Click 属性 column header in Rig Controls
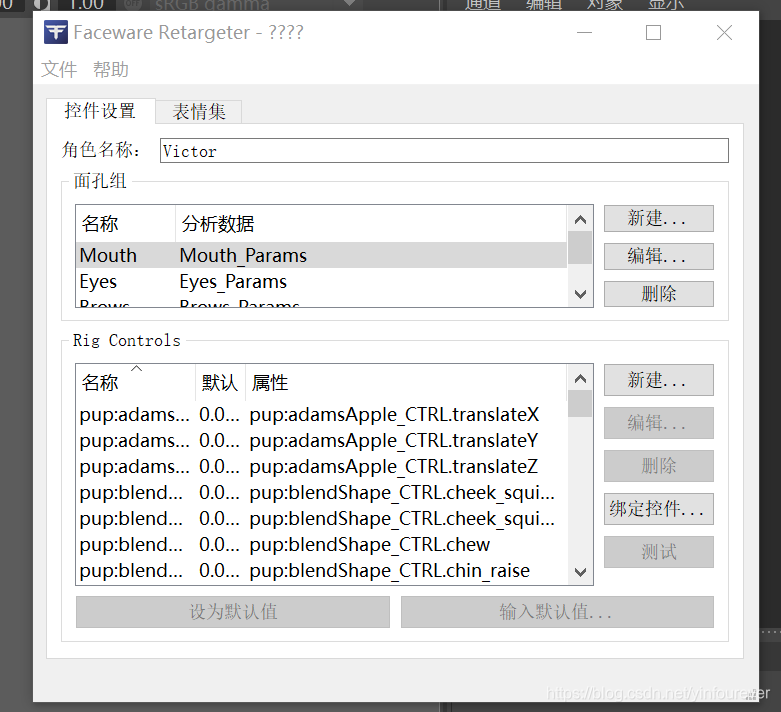 [x=406, y=383]
